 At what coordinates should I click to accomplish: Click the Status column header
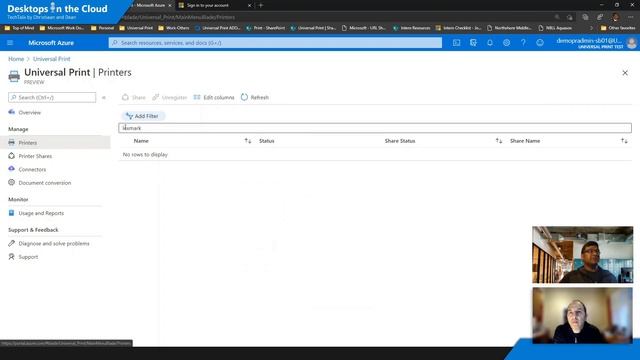coord(267,141)
